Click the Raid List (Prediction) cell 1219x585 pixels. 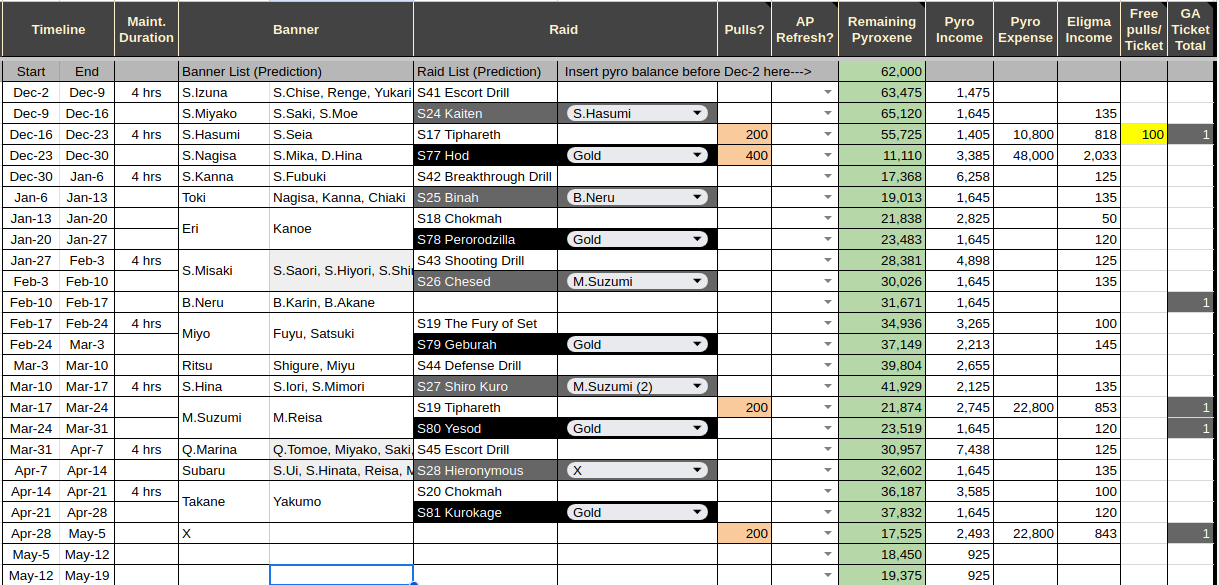pyautogui.click(x=485, y=71)
